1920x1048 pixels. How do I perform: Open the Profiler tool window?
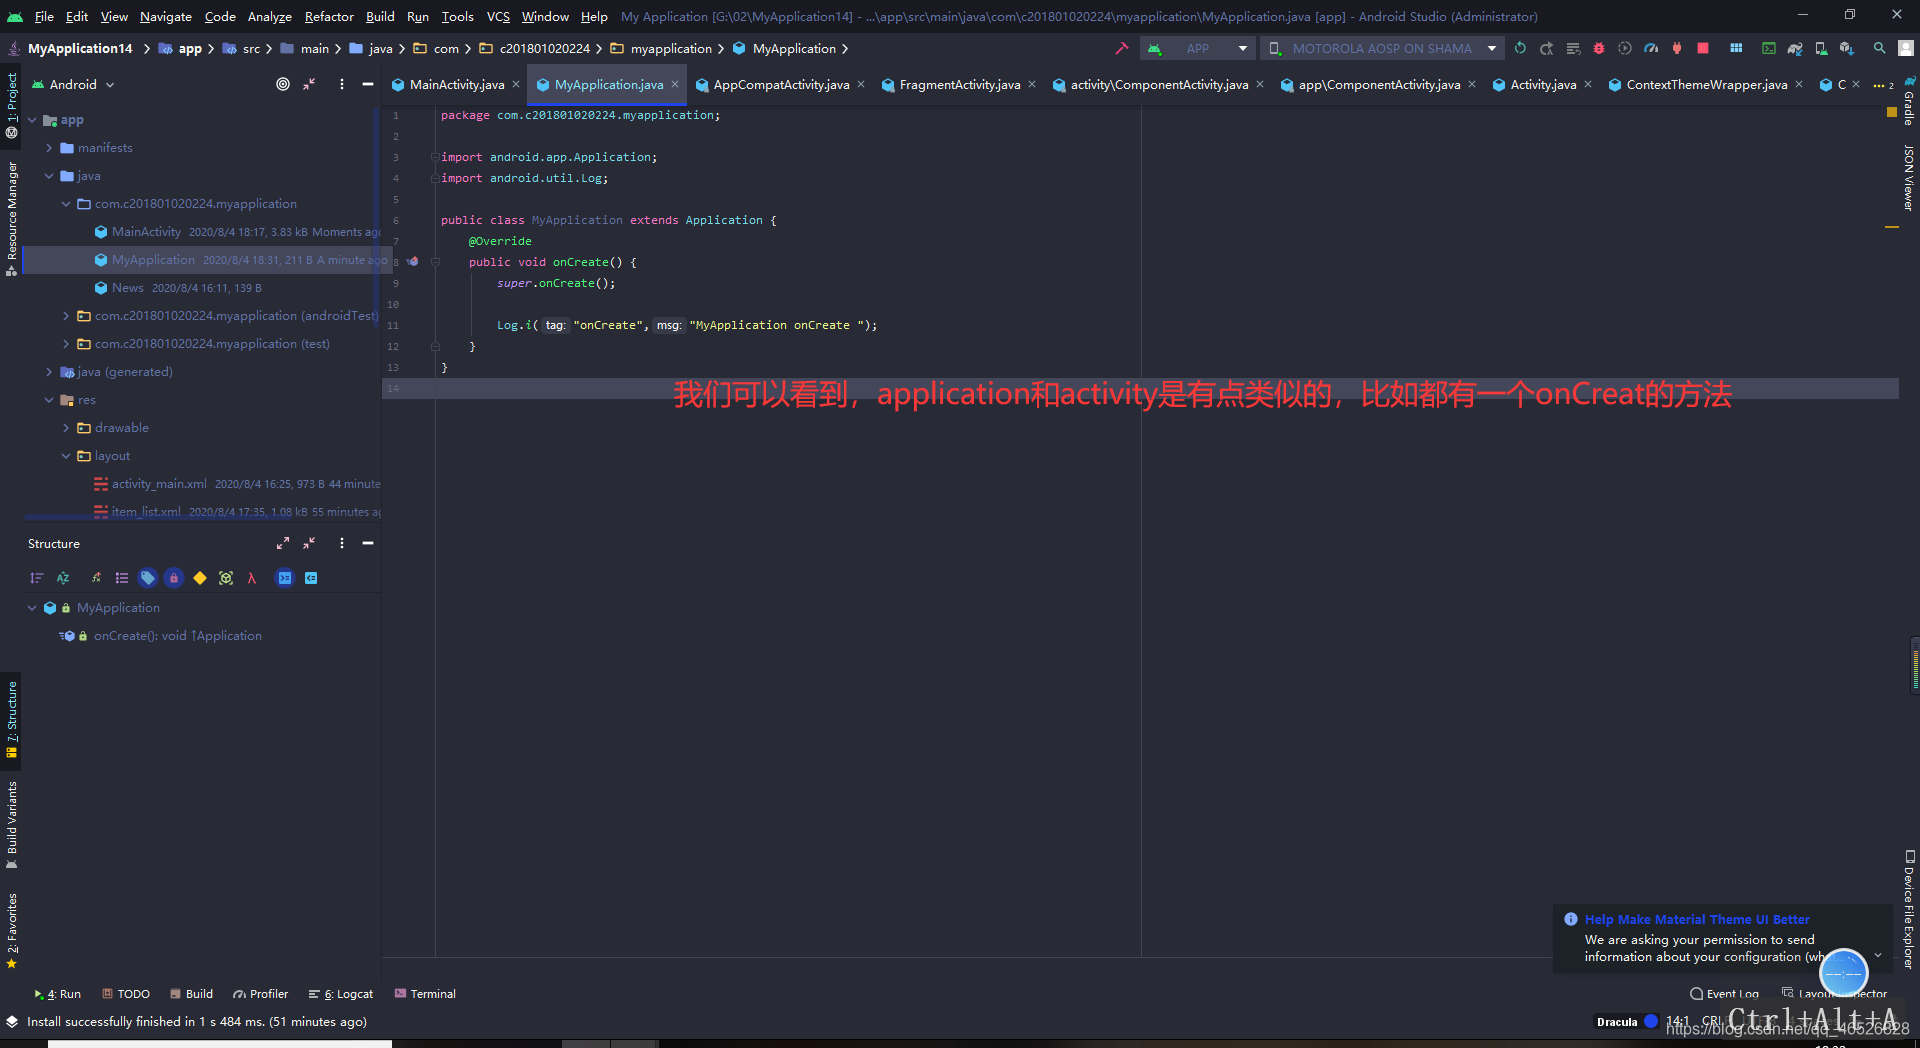(x=261, y=994)
